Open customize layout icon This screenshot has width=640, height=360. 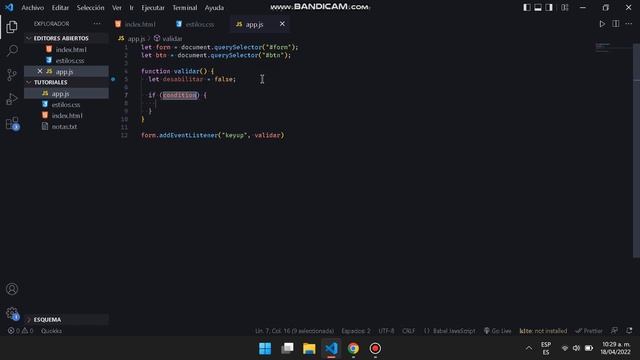click(x=564, y=7)
